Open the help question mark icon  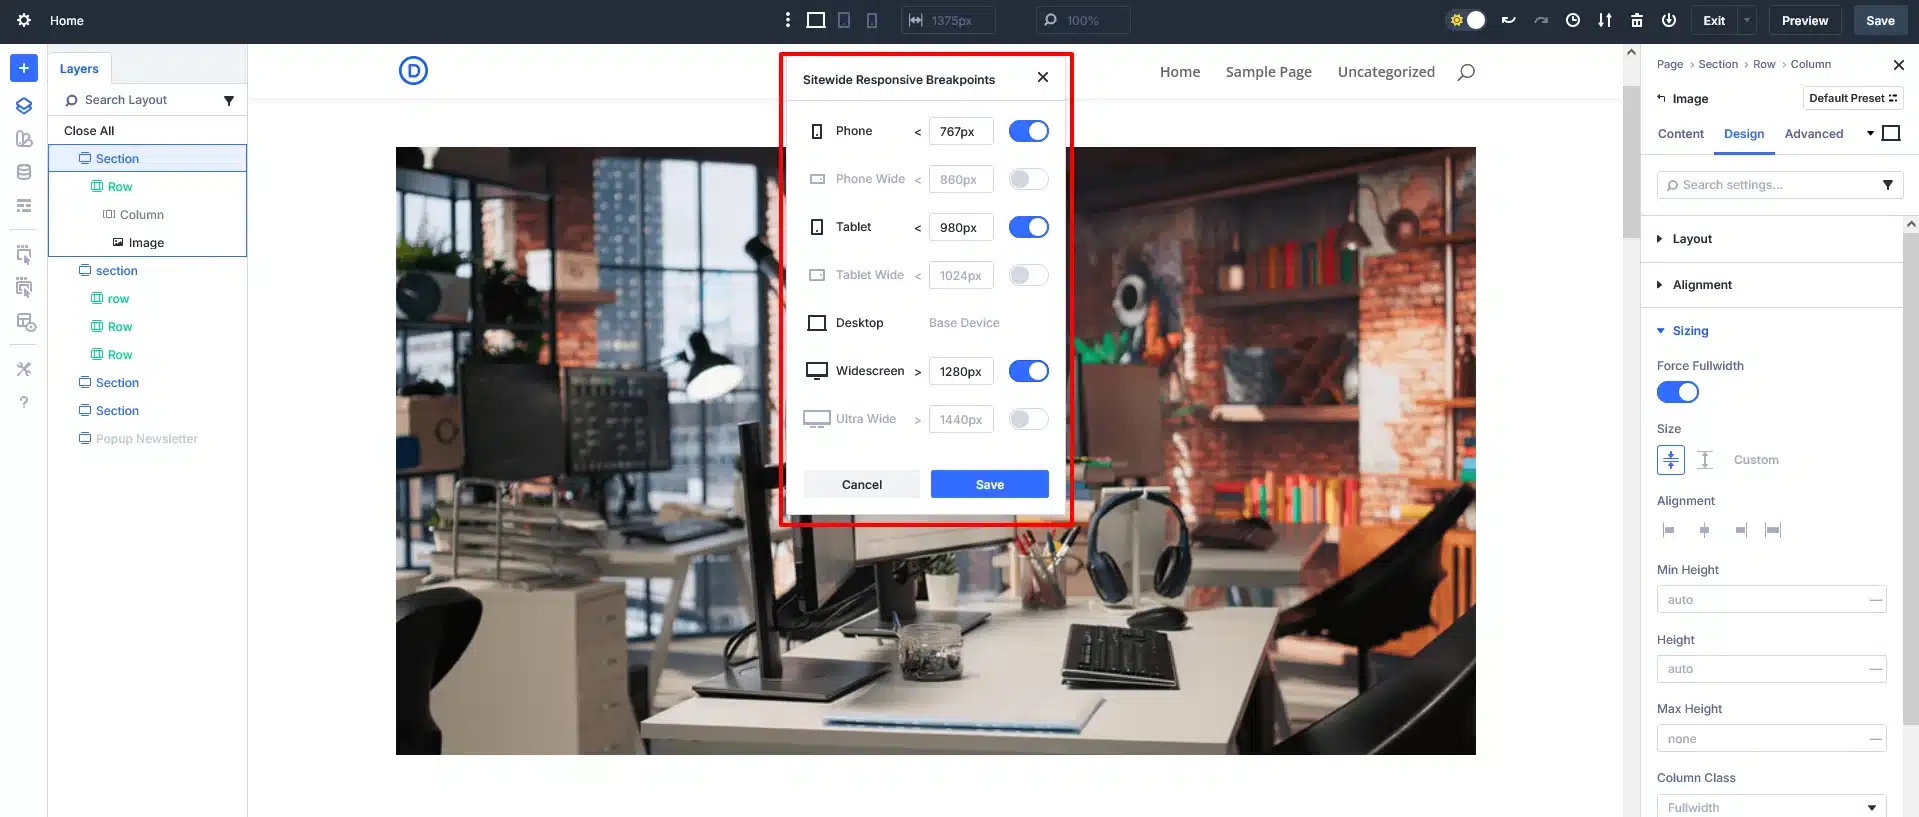24,402
